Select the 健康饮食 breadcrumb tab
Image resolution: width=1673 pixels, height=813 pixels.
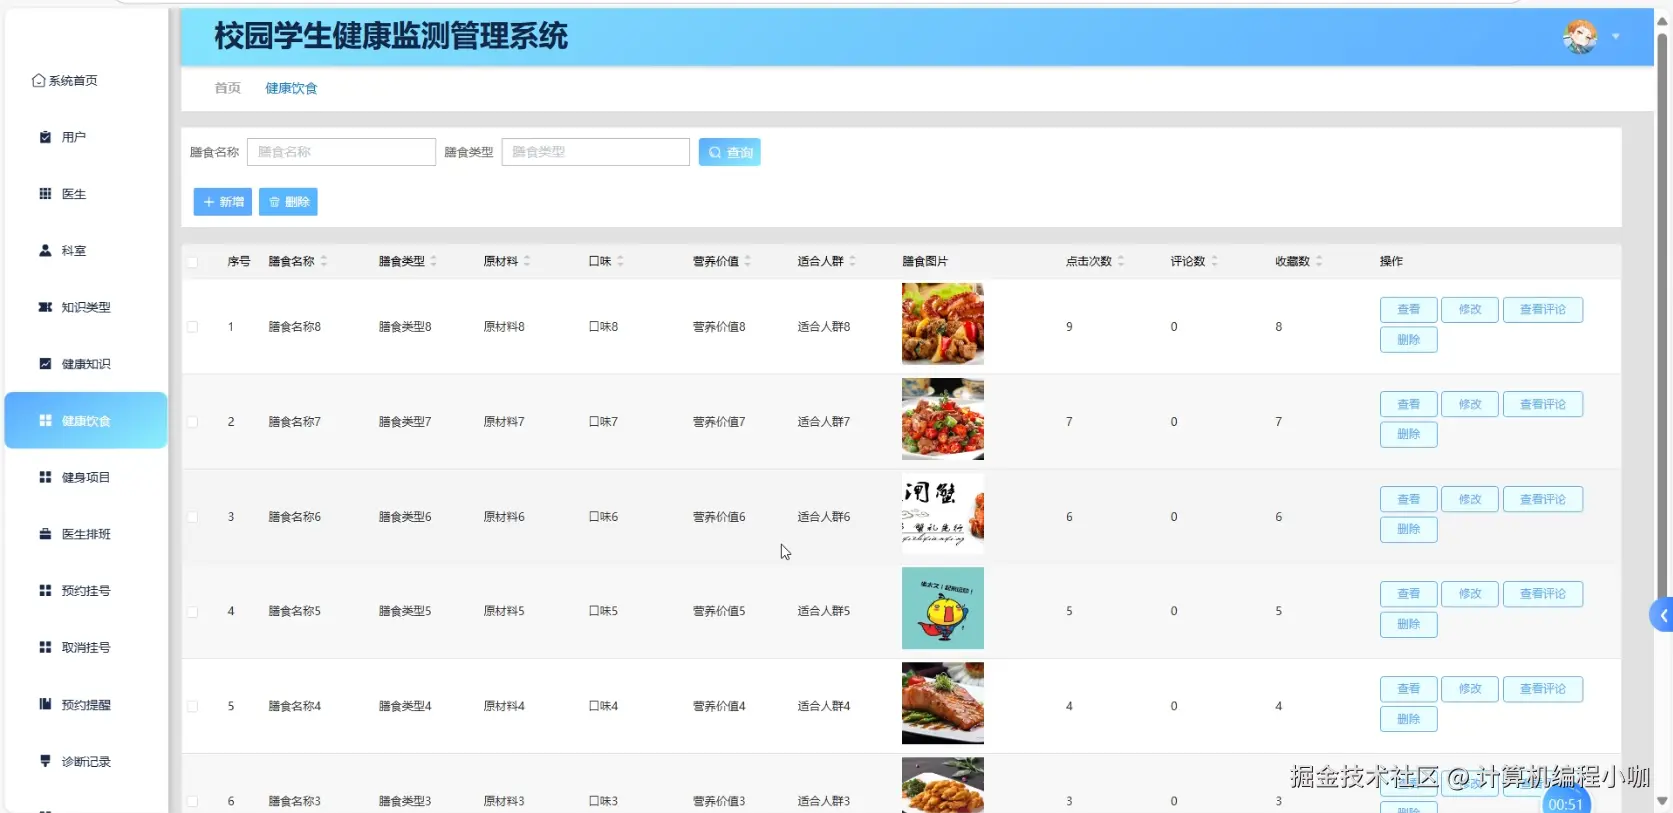click(x=291, y=88)
